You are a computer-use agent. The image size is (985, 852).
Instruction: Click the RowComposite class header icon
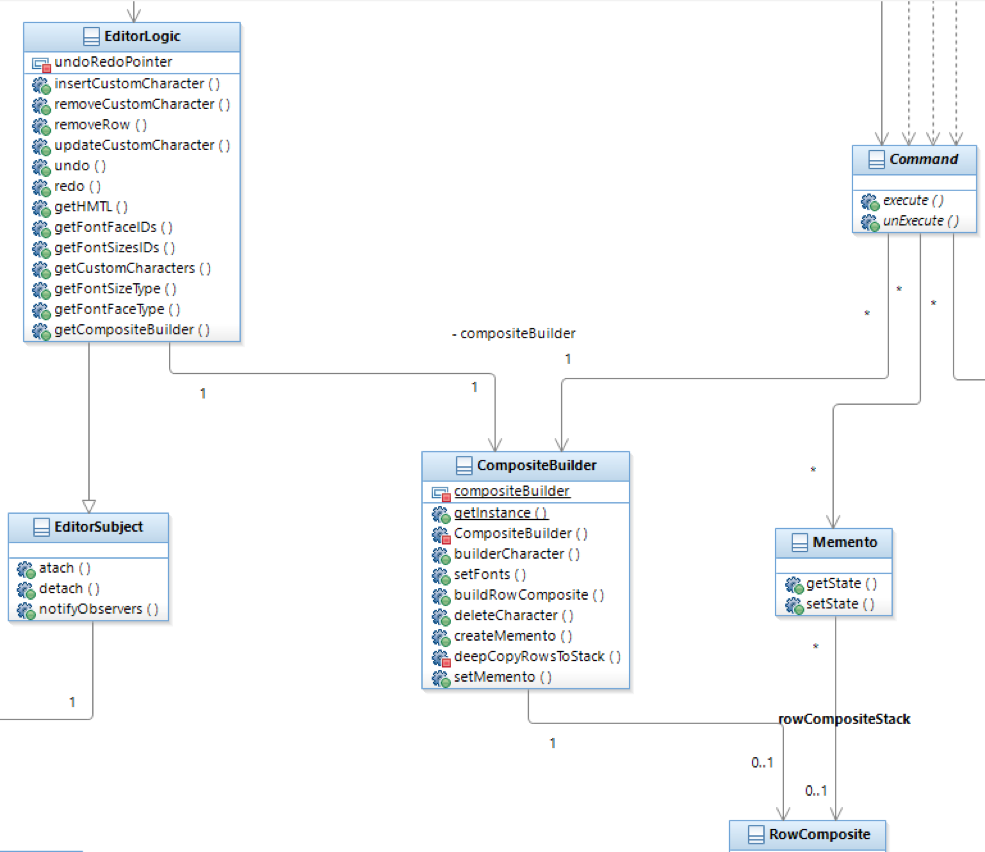(x=756, y=834)
